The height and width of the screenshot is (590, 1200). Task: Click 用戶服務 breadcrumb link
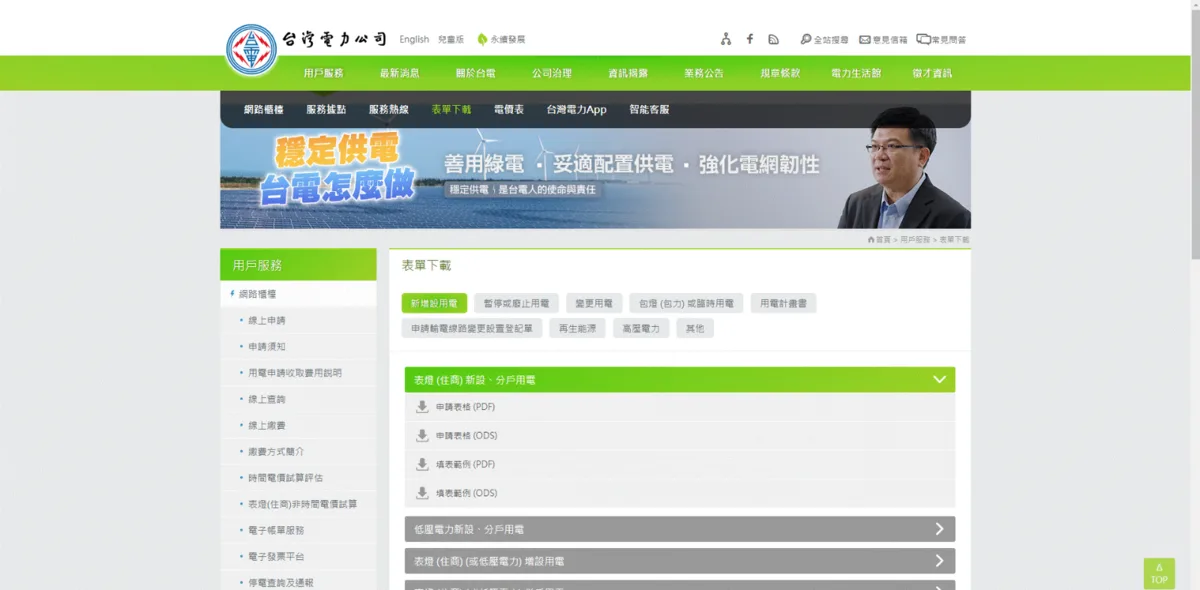point(915,240)
